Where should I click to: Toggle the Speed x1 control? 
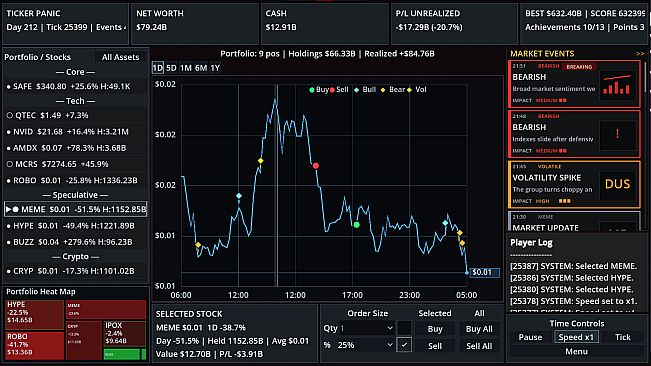click(576, 337)
